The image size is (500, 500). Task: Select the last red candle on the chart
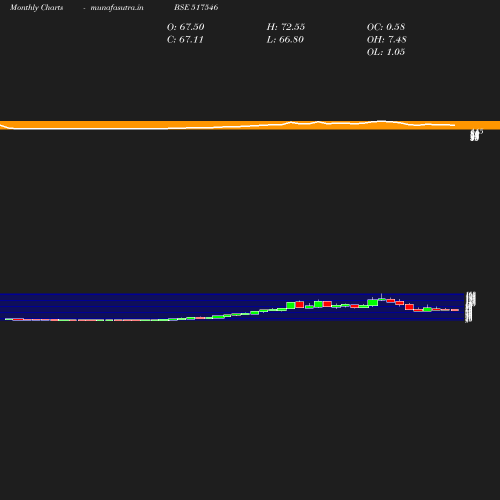455,310
